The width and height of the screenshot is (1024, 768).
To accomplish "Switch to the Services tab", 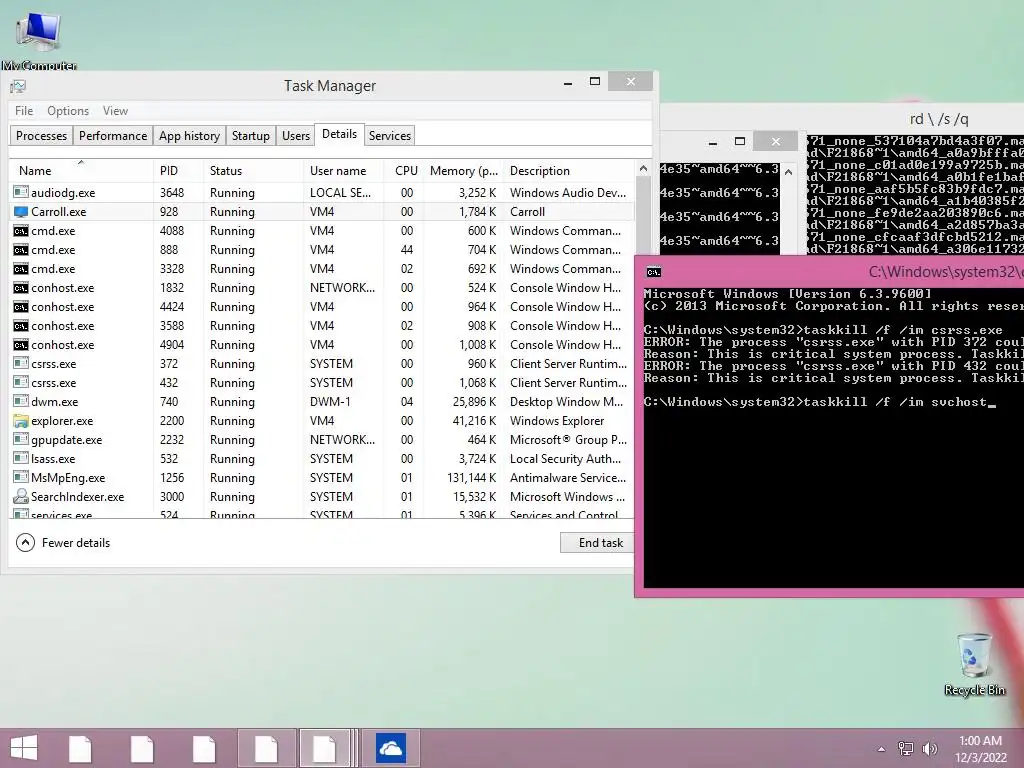I will pyautogui.click(x=390, y=135).
